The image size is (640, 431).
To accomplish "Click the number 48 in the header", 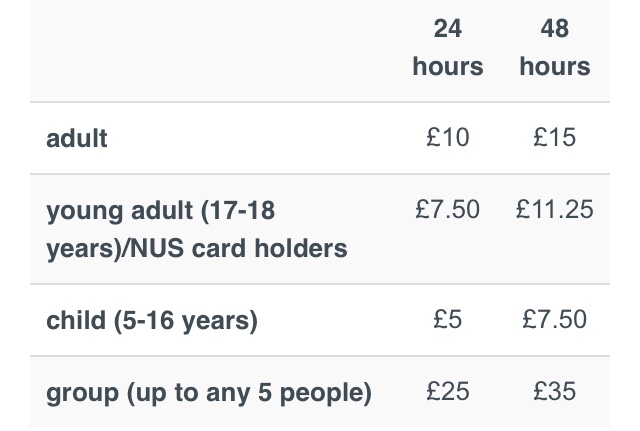I will (x=555, y=29).
